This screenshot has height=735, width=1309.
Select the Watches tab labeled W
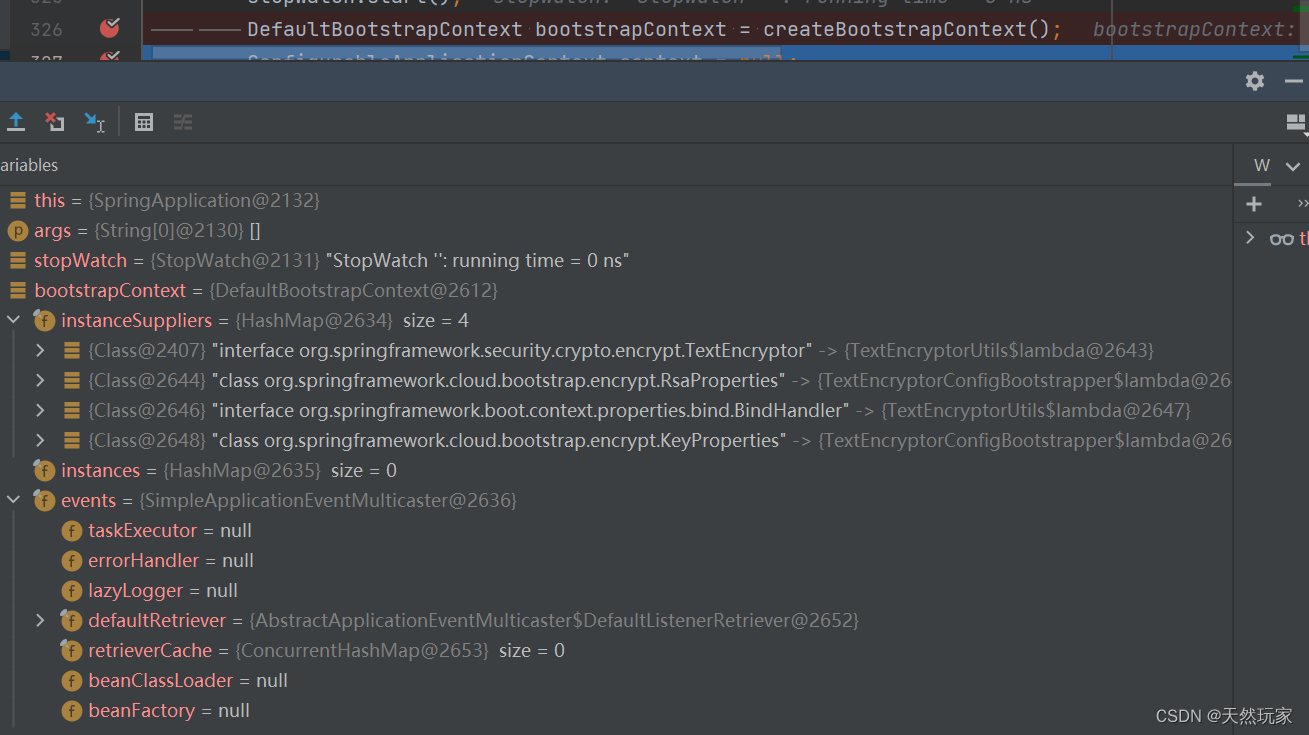(x=1262, y=165)
